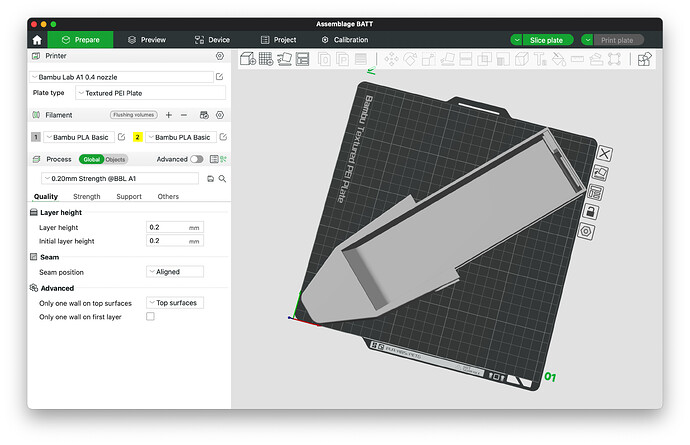Switch to the Device tab
This screenshot has width=690, height=445.
[x=212, y=40]
